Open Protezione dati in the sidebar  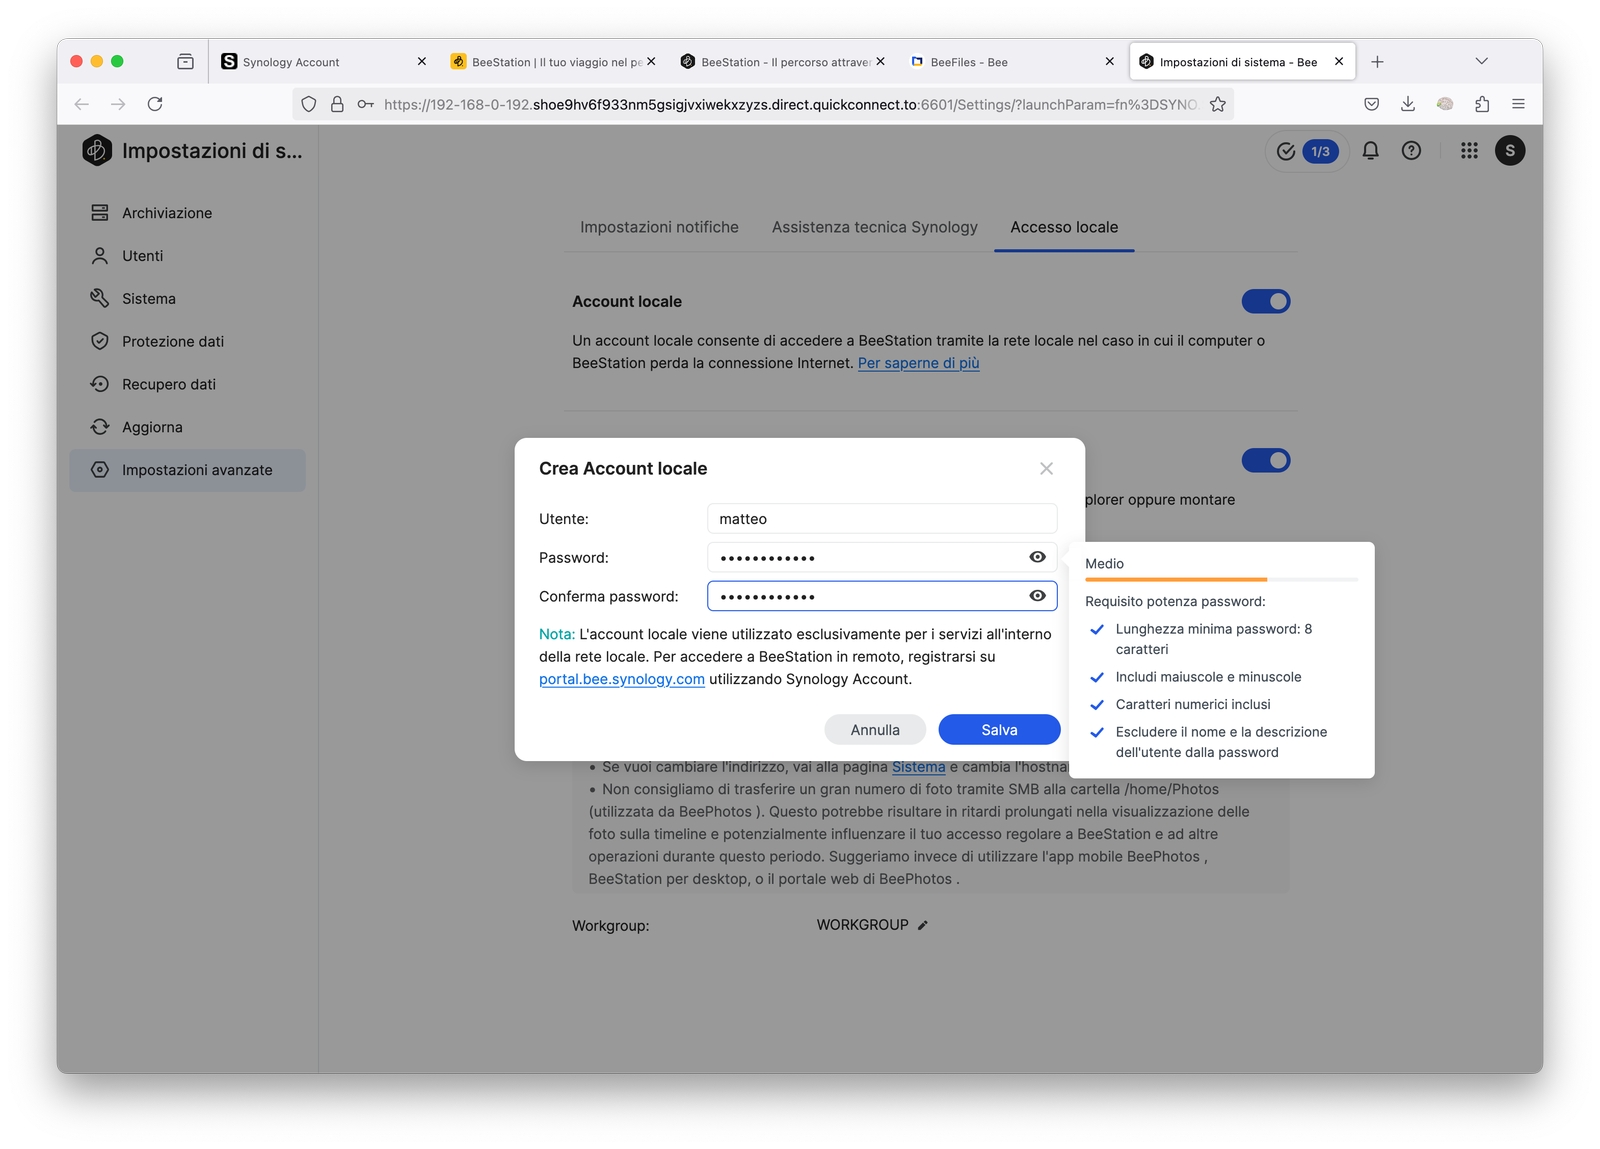pyautogui.click(x=187, y=342)
